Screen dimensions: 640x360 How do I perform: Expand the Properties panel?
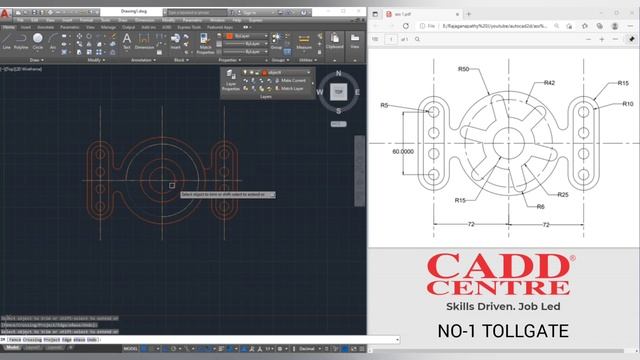point(230,60)
